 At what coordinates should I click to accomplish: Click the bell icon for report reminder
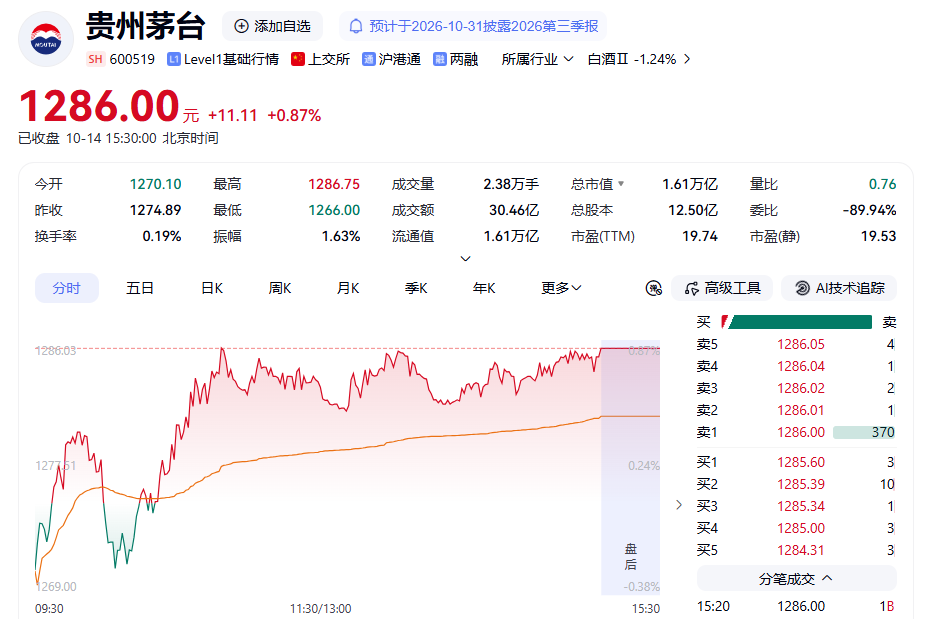356,26
